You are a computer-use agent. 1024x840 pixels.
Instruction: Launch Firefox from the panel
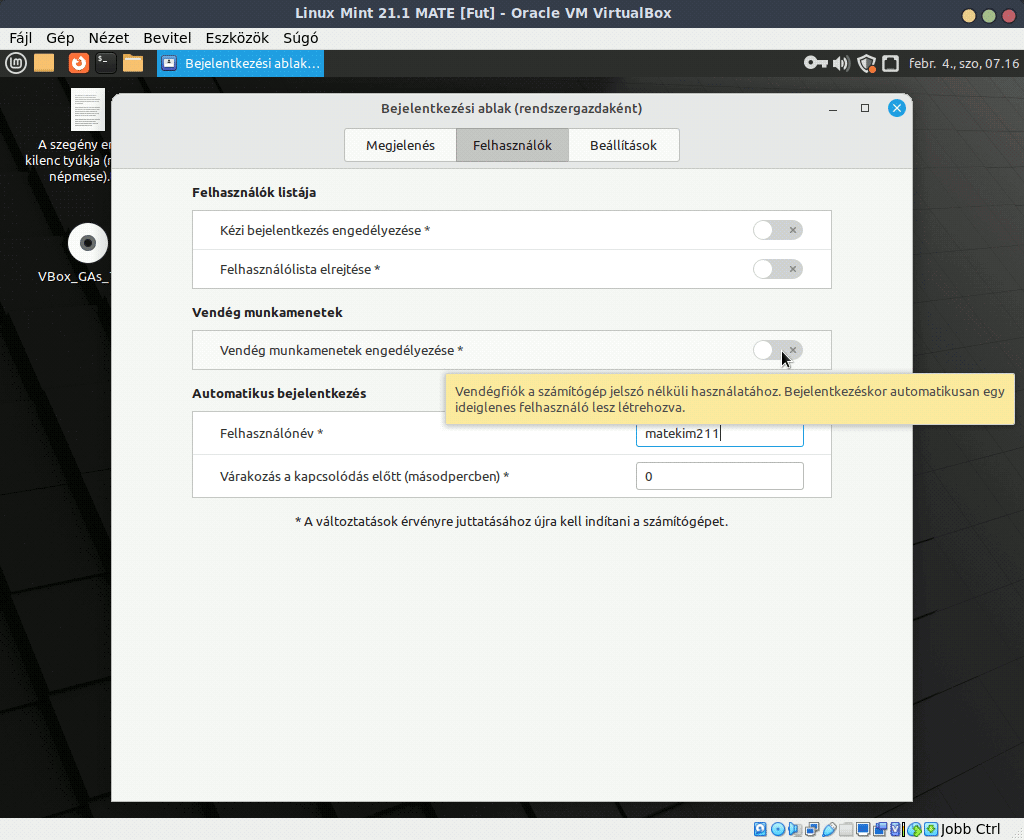(x=78, y=63)
